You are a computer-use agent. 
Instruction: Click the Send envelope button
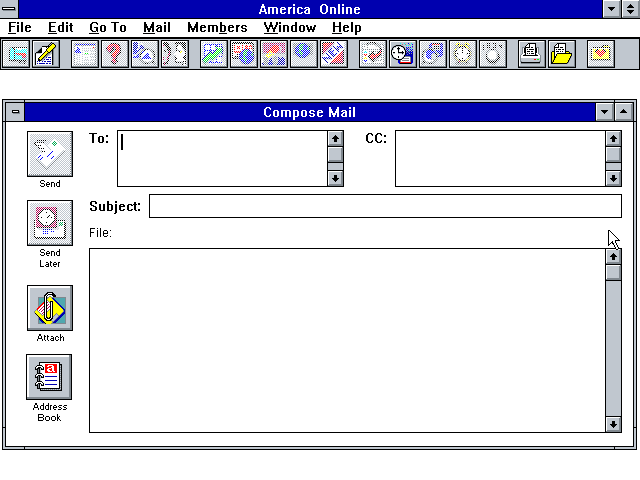click(x=50, y=154)
